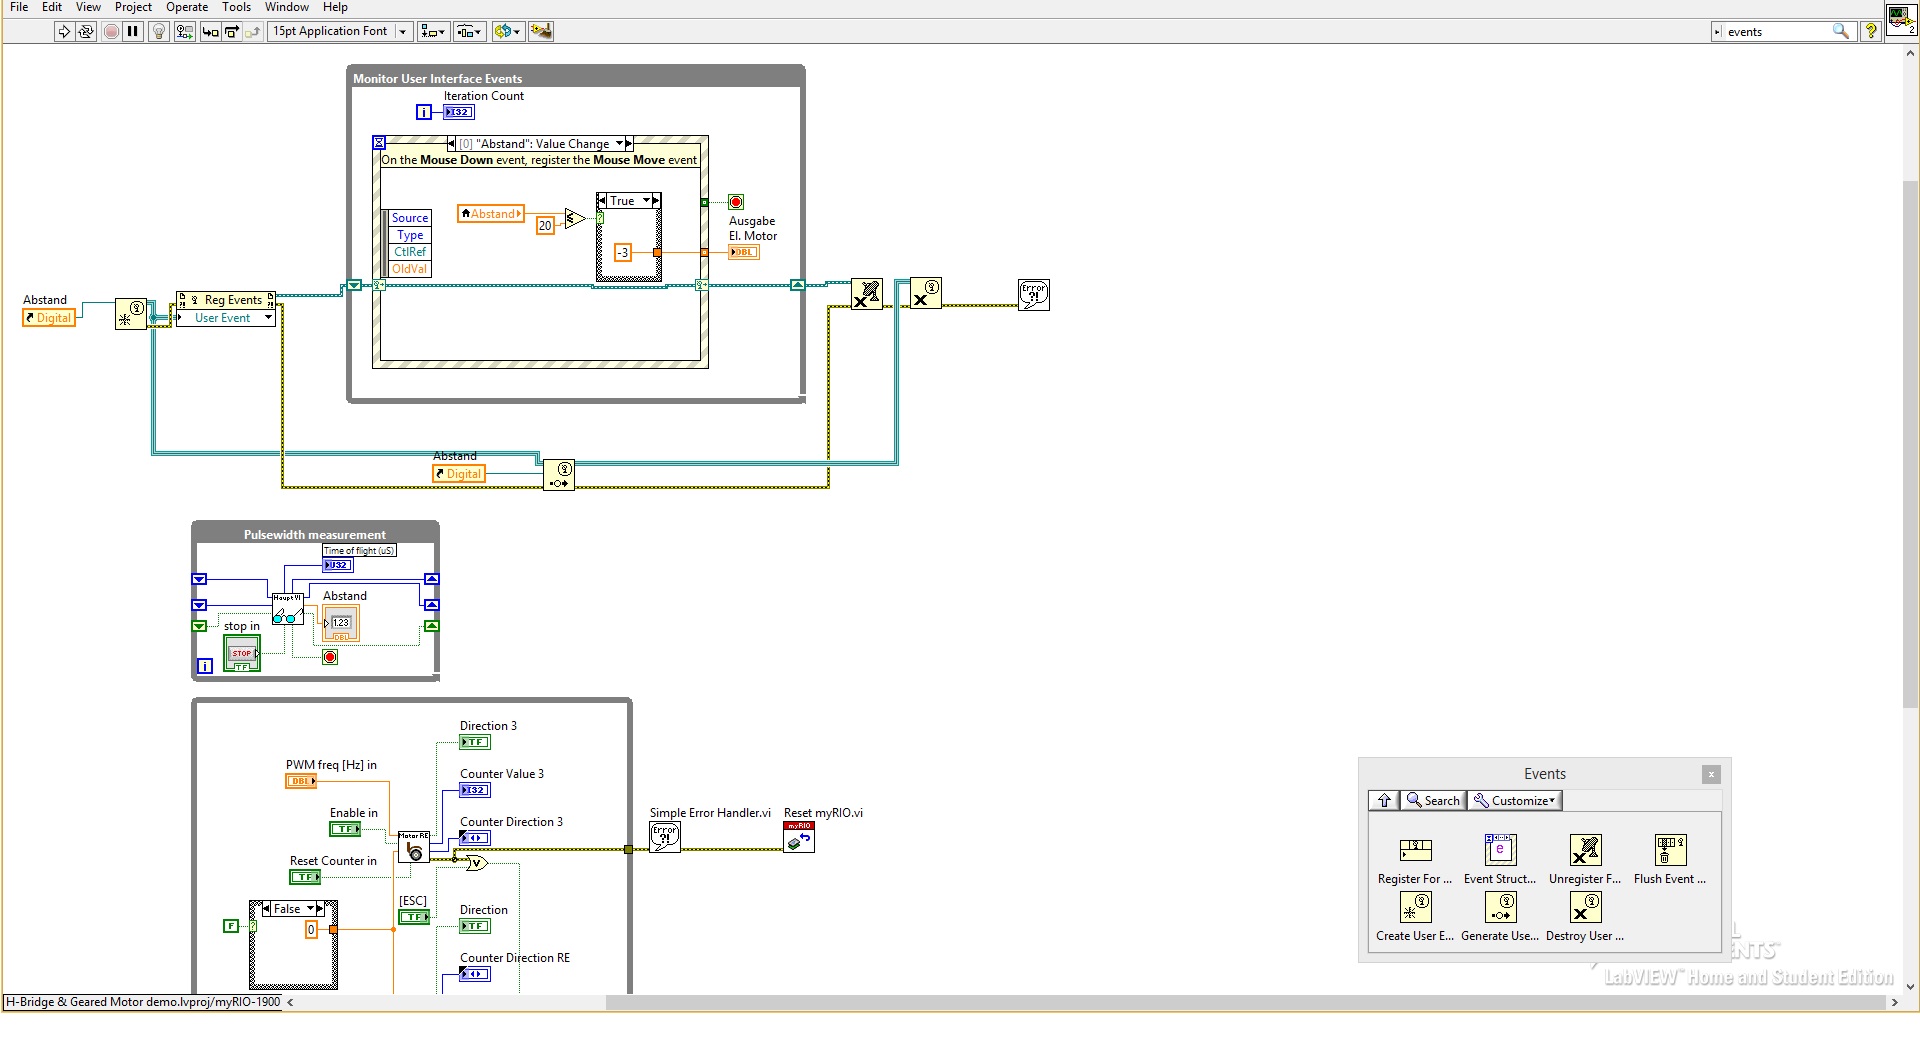This screenshot has height=1040, width=1920.
Task: Toggle Retain Wire Values button
Action: click(184, 31)
